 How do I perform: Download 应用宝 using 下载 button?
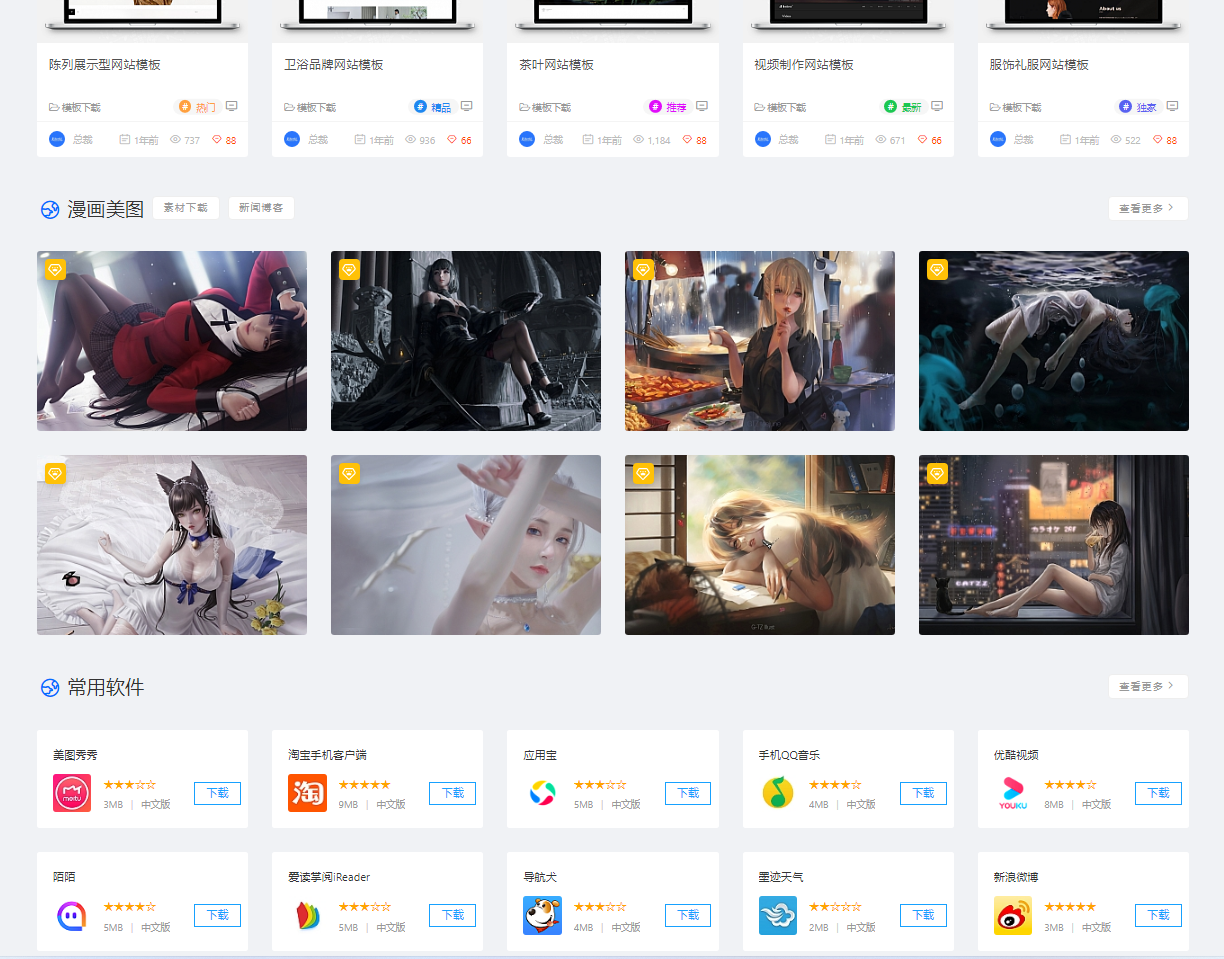(x=688, y=793)
